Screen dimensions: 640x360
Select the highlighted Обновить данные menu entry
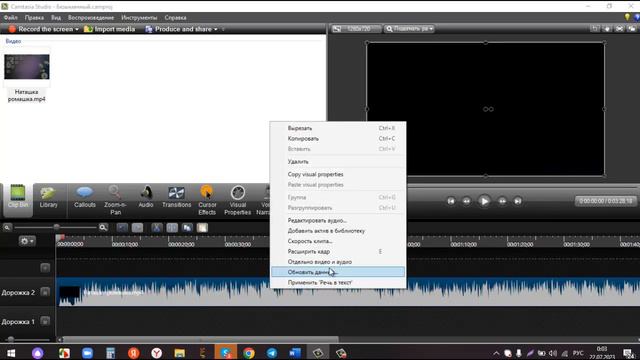click(338, 272)
